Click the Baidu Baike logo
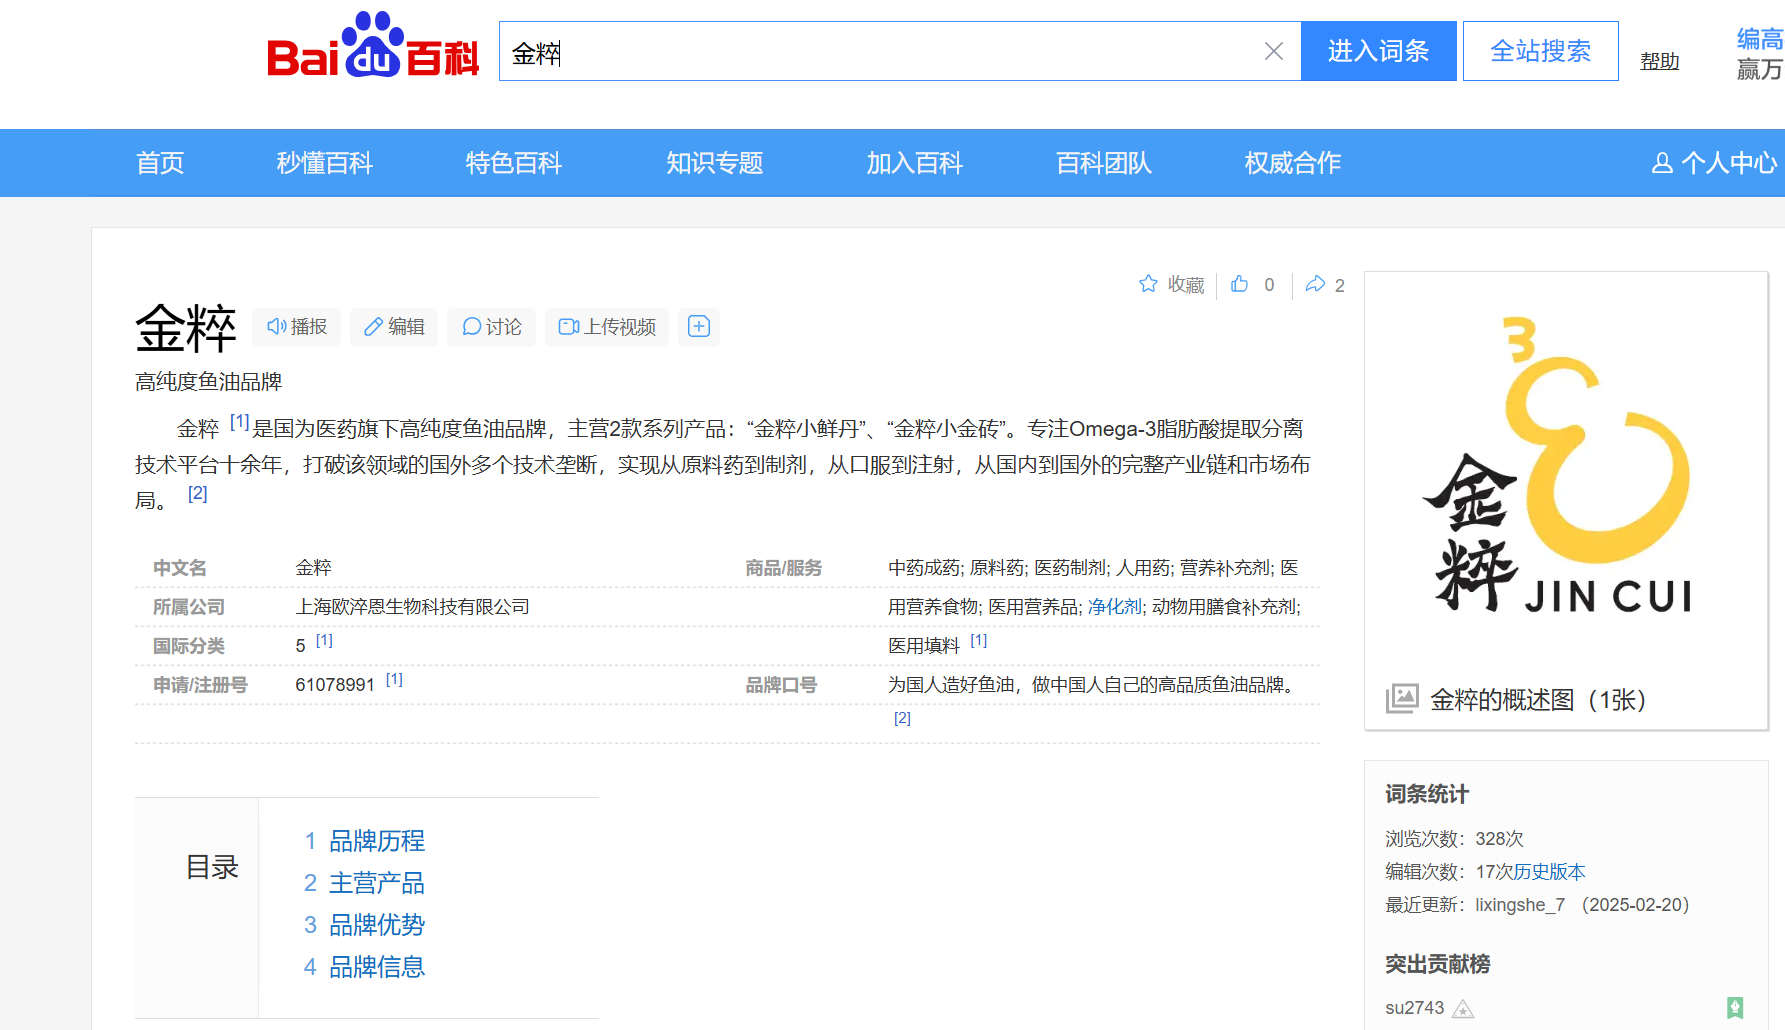 373,47
